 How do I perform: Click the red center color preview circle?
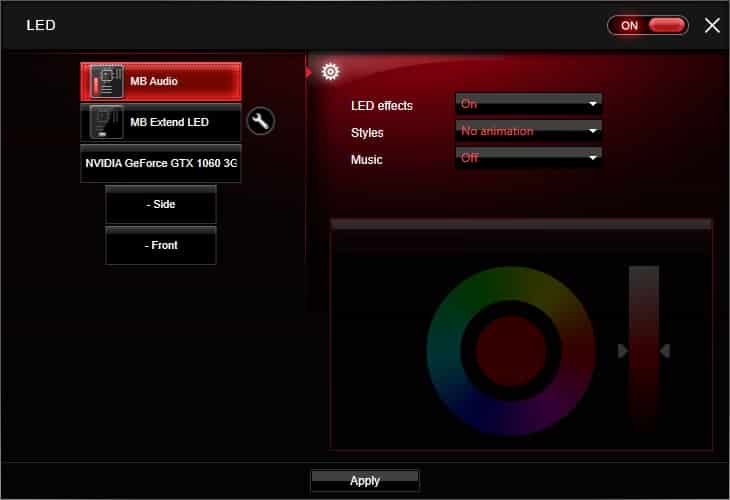[511, 351]
